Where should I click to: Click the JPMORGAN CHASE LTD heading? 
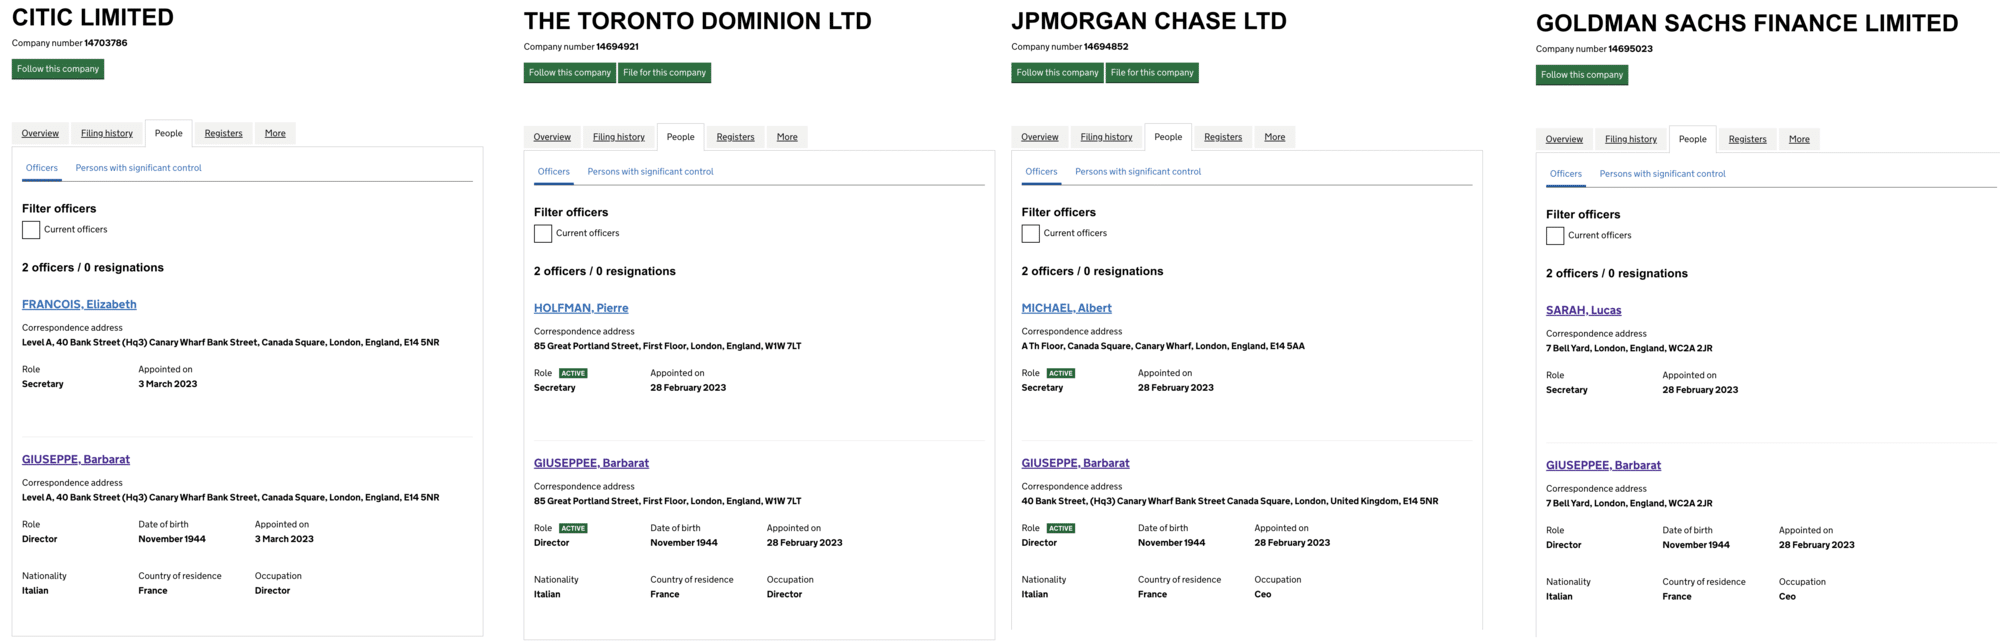pos(1149,21)
